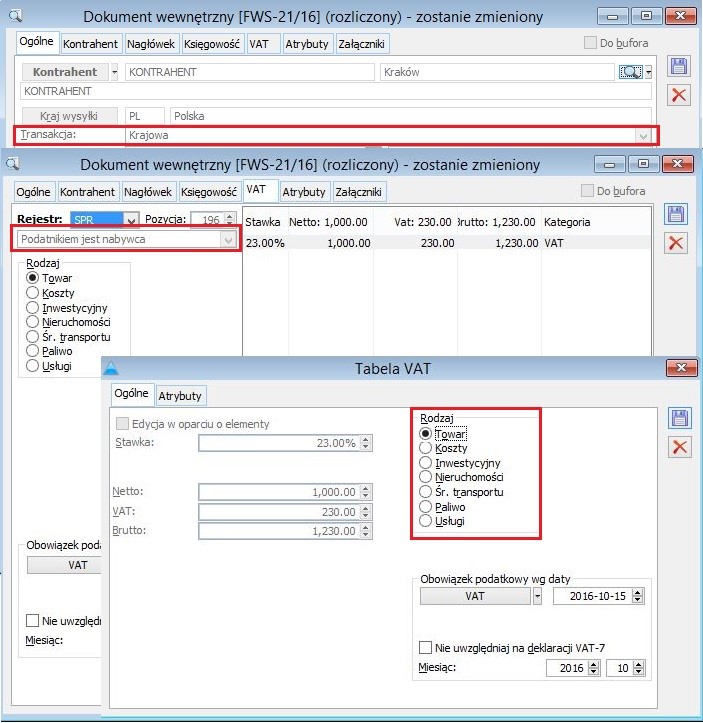
Task: Adjust Brutto 1,230.00 spinner
Action: pos(366,531)
